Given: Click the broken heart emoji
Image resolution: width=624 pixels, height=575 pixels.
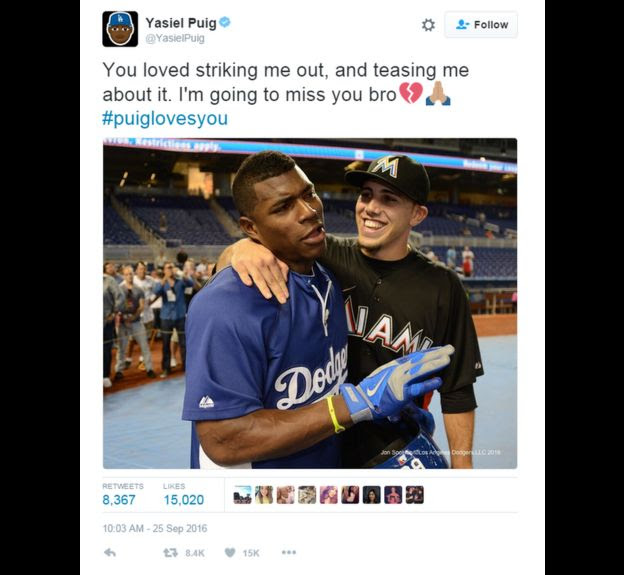Looking at the screenshot, I should pyautogui.click(x=411, y=93).
